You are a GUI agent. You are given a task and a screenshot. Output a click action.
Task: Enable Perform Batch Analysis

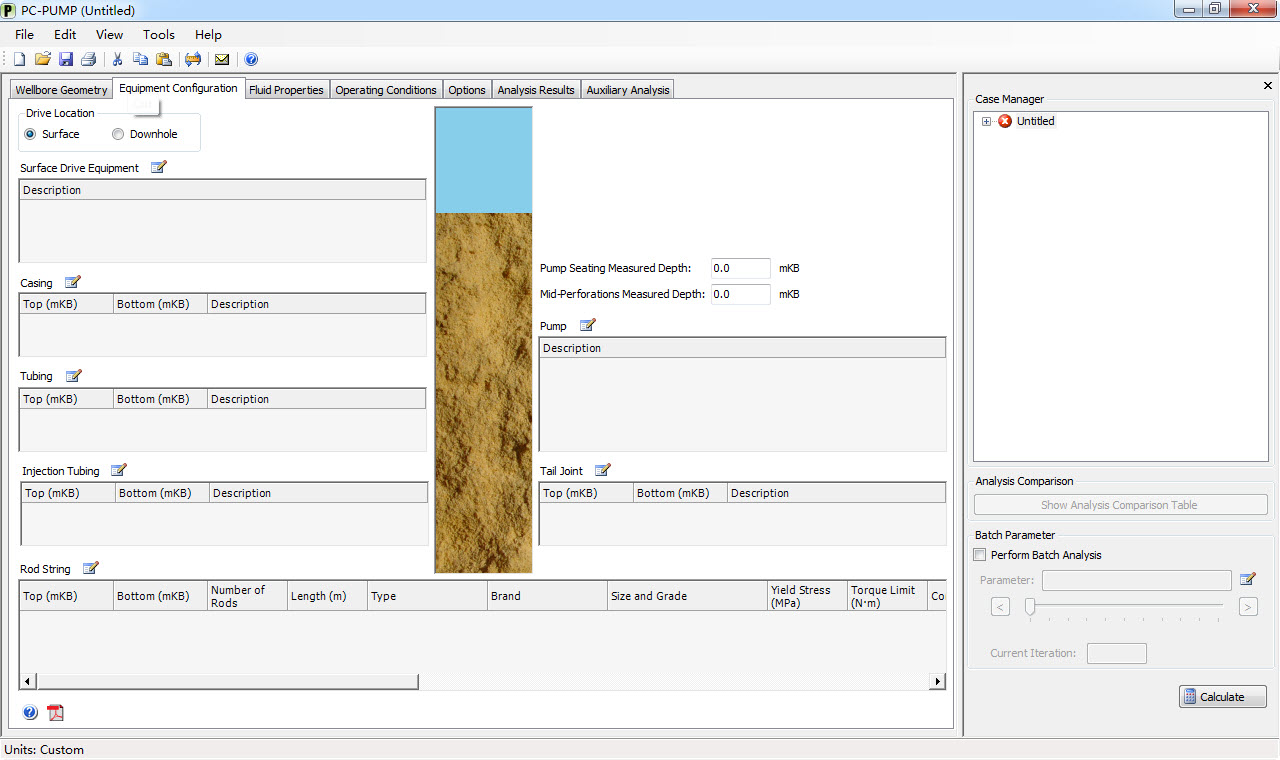click(980, 555)
